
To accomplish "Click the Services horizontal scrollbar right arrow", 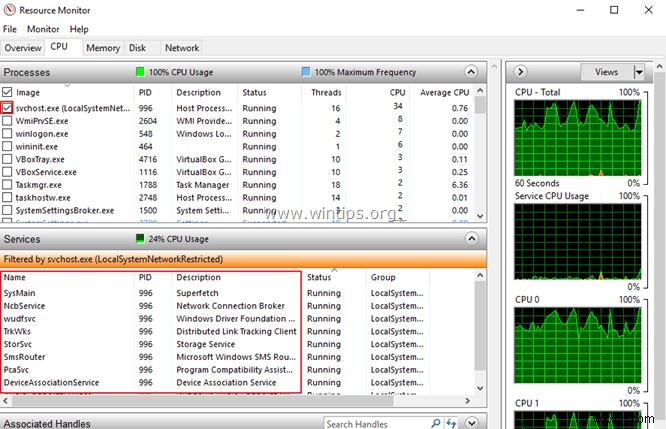I will point(467,401).
